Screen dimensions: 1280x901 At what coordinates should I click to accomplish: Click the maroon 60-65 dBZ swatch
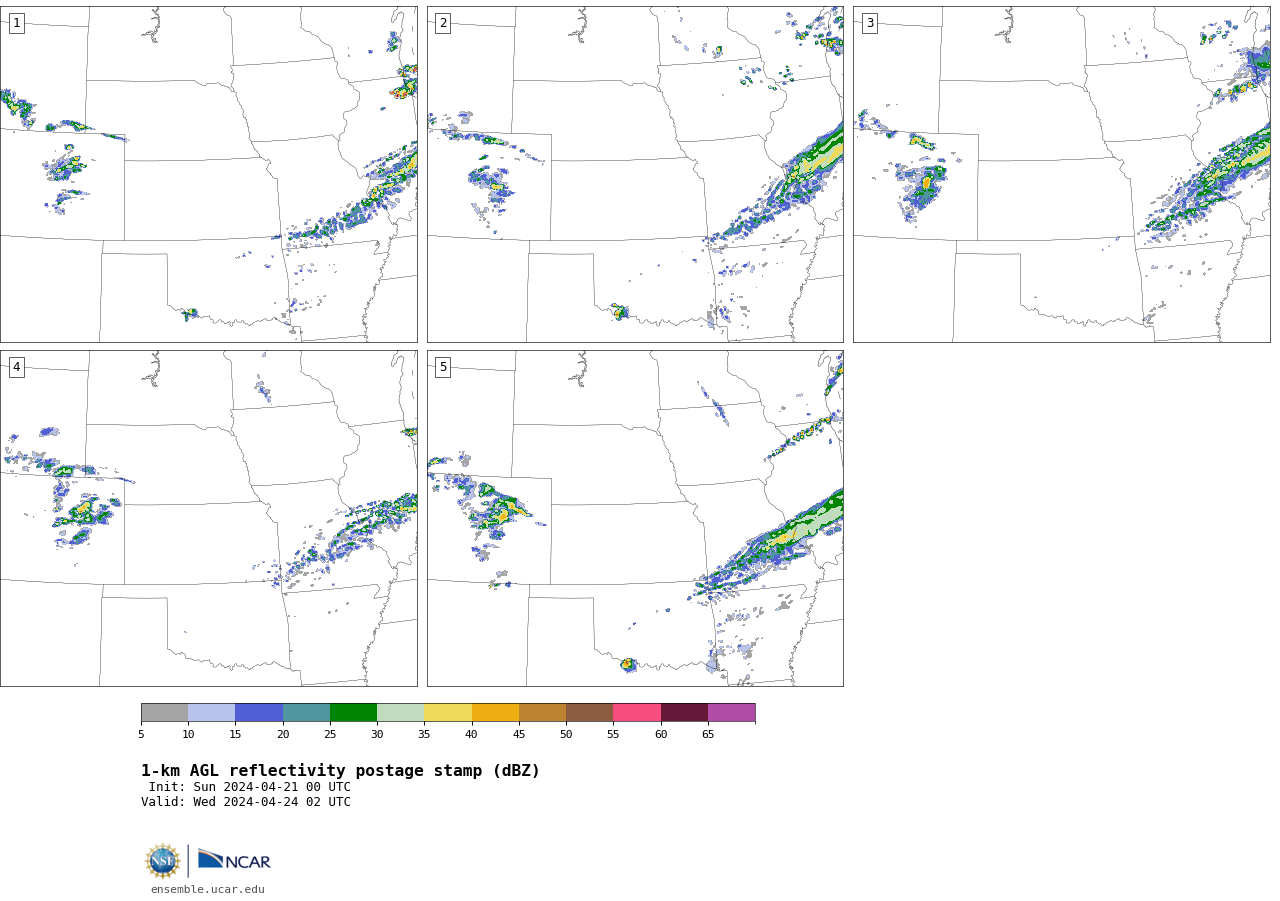tap(684, 712)
